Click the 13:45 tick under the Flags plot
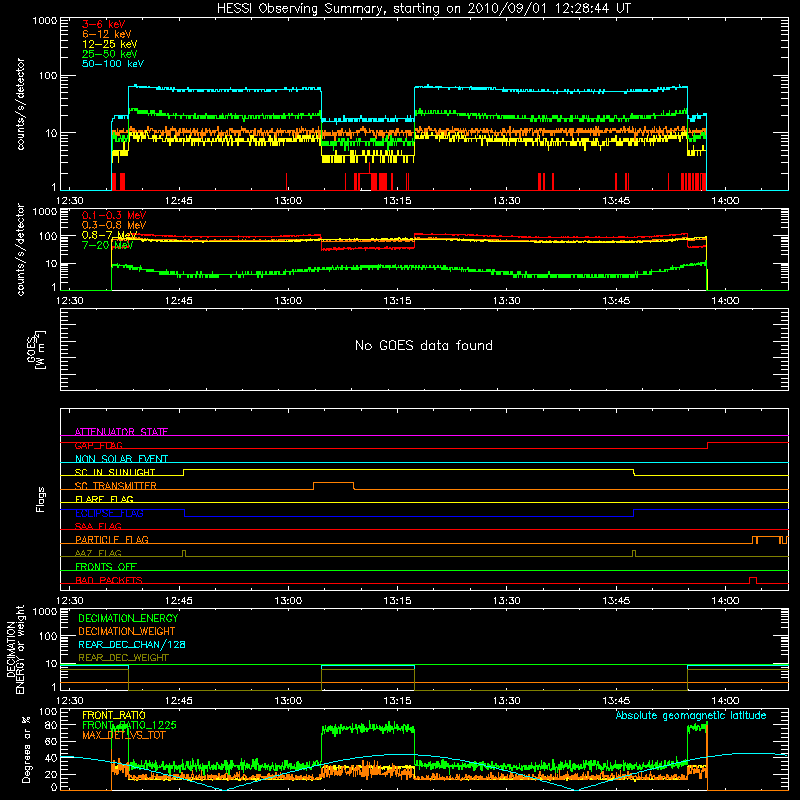 tap(616, 601)
